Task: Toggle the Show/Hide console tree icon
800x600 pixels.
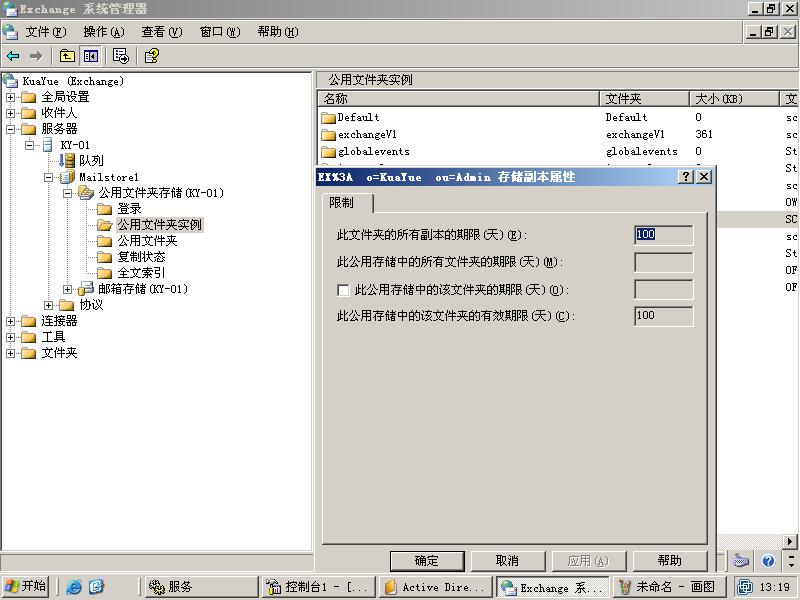Action: pos(91,56)
